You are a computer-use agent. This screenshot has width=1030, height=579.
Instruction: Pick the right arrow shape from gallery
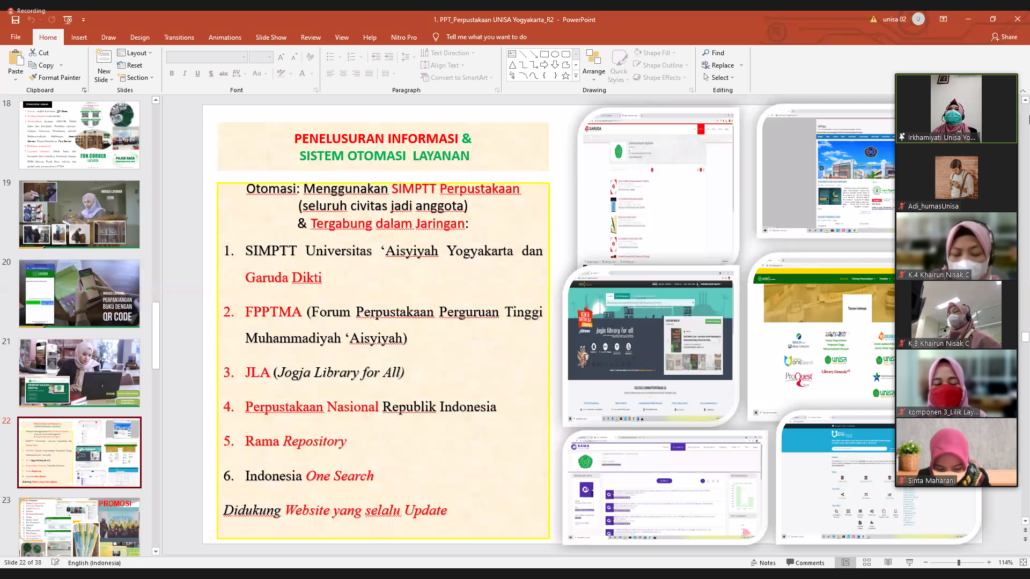[x=545, y=64]
